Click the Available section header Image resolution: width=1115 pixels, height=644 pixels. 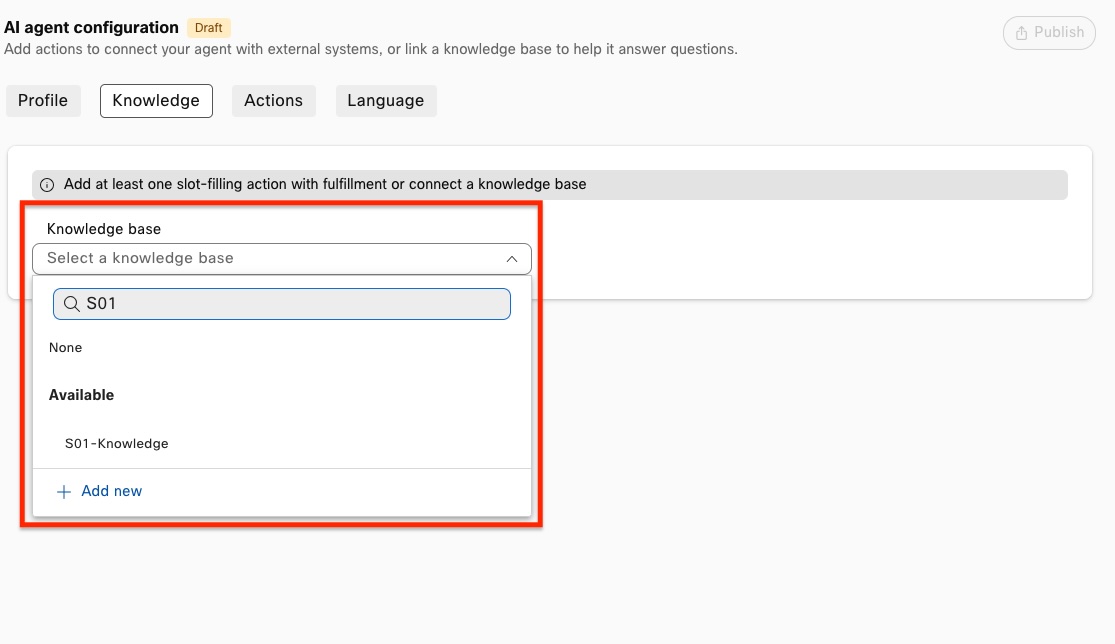pyautogui.click(x=82, y=396)
